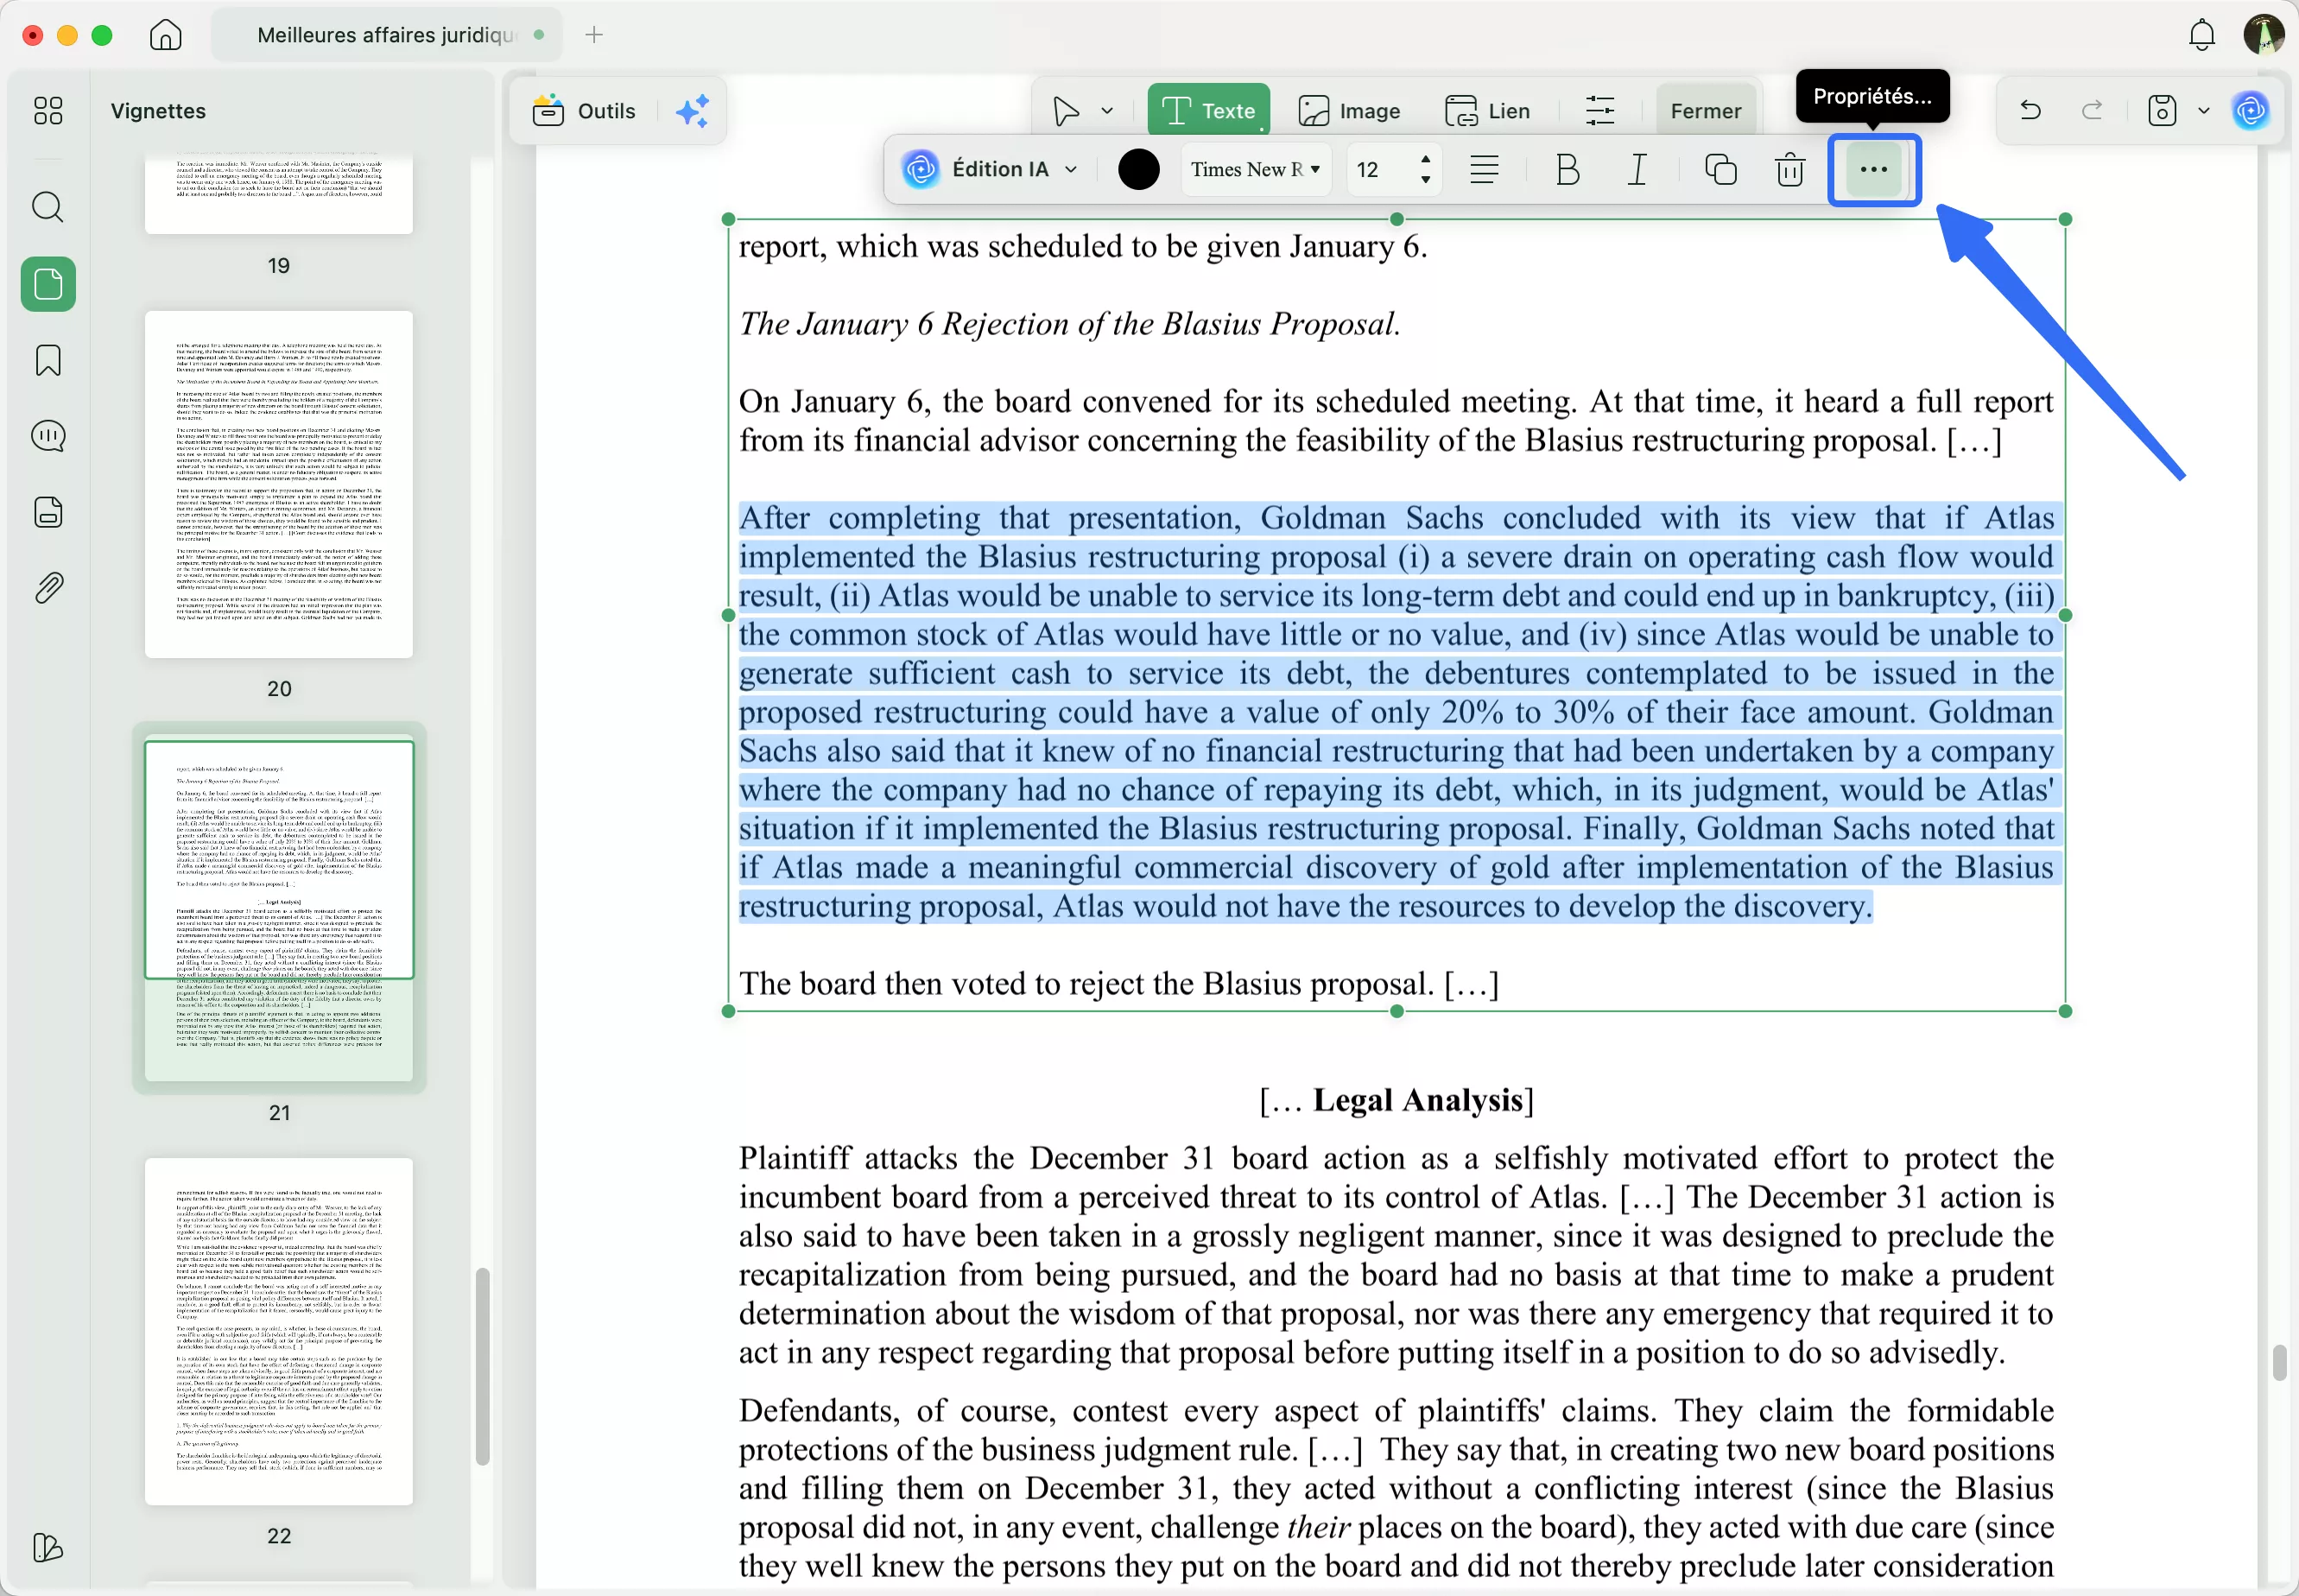This screenshot has height=1596, width=2299.
Task: Click the text alignment icon
Action: pyautogui.click(x=1484, y=170)
